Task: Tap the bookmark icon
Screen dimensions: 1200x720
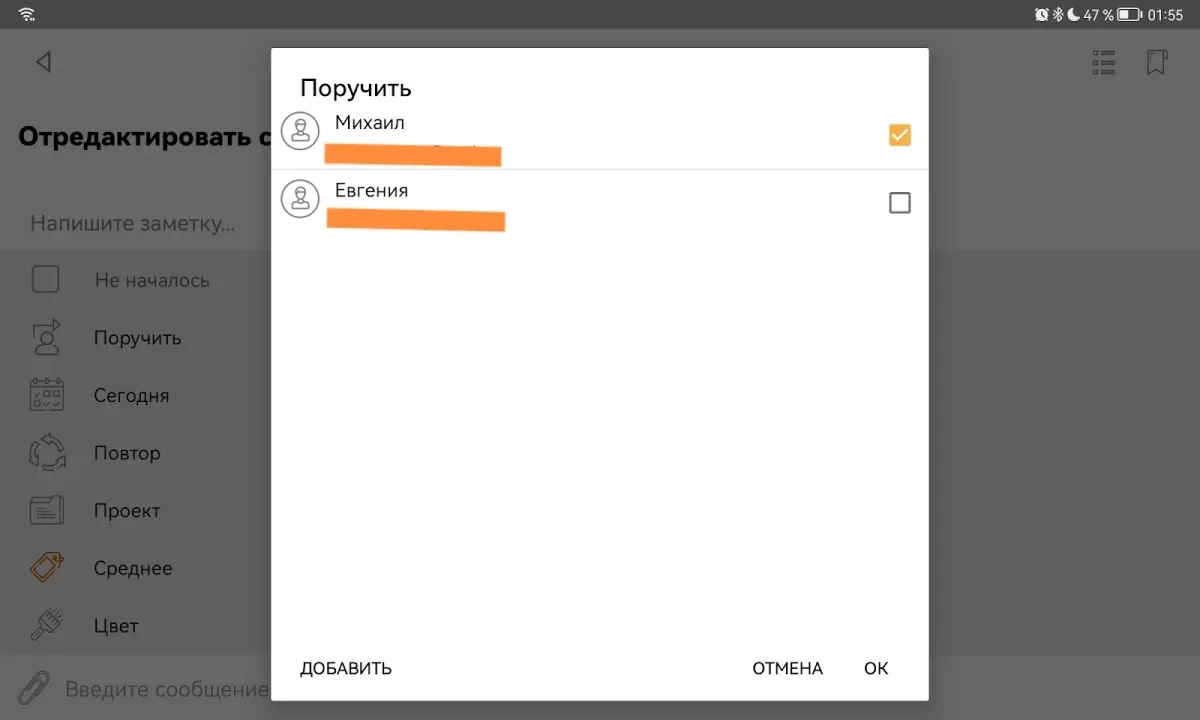Action: coord(1156,63)
